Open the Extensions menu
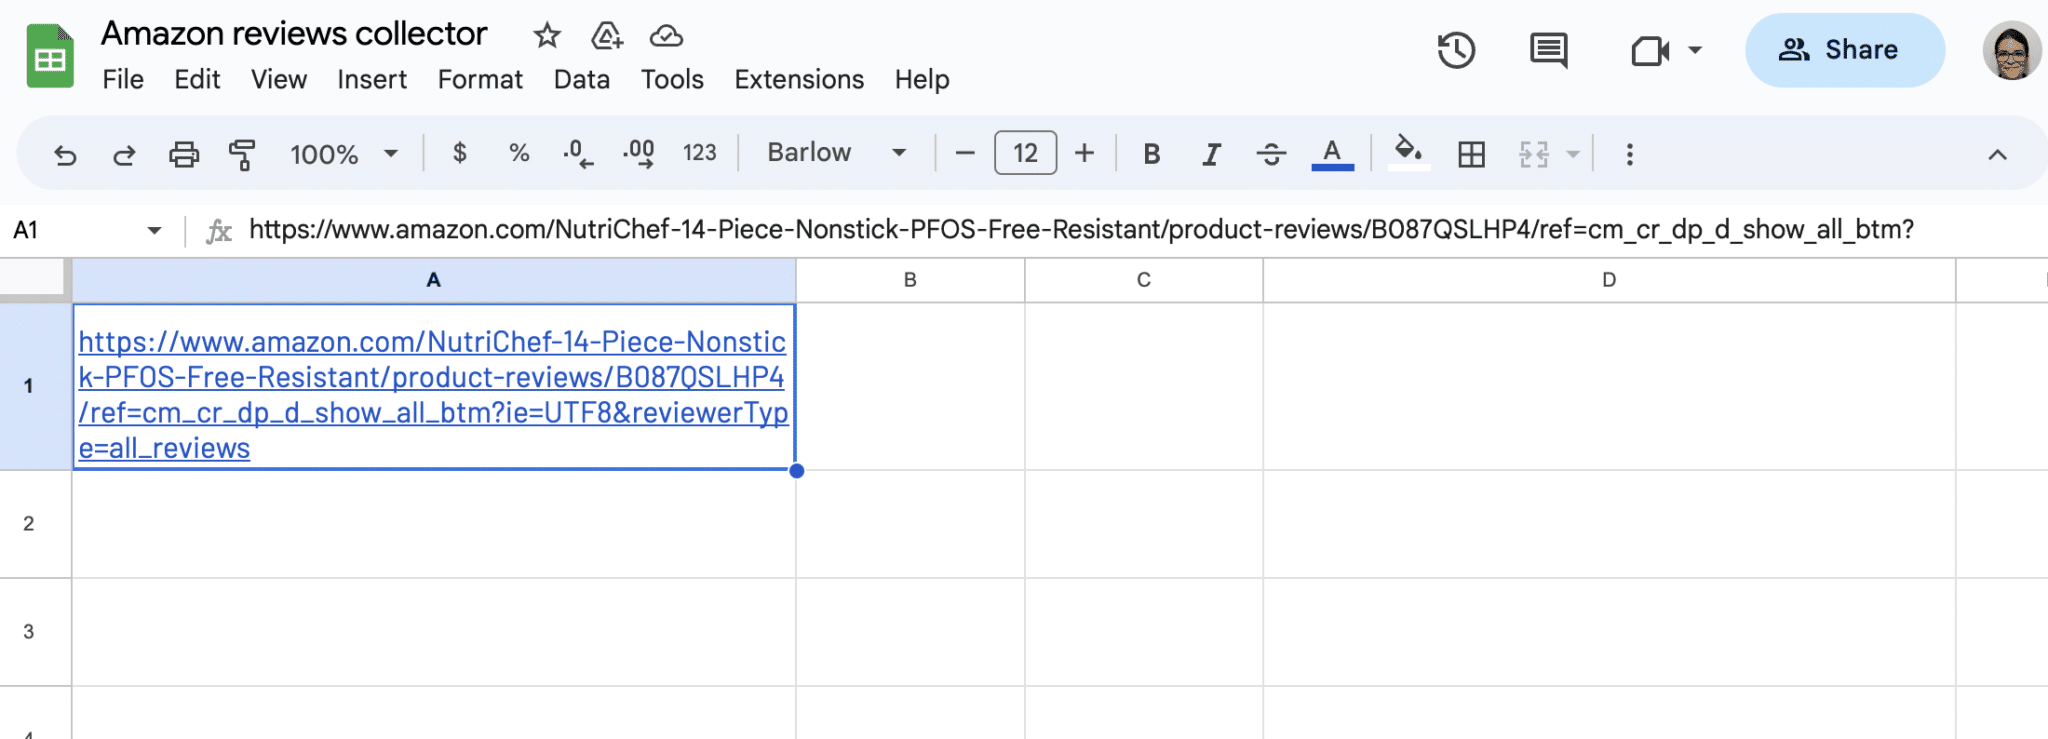 click(x=799, y=79)
